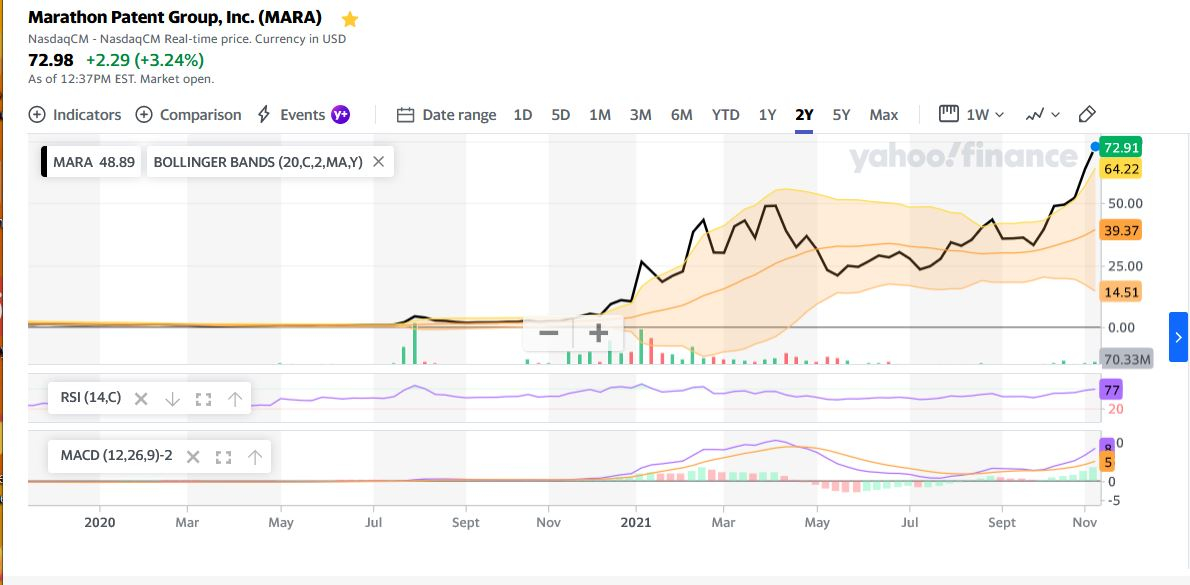
Task: Move the RSI panel down
Action: [172, 398]
